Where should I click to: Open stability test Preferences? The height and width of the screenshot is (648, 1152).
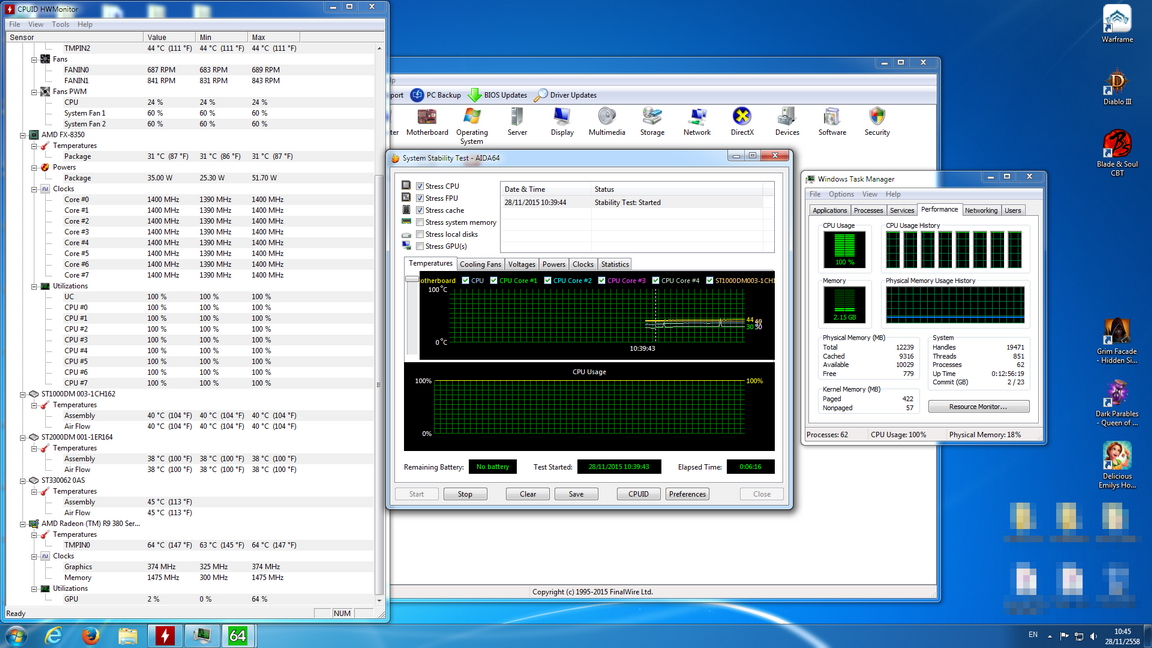(x=687, y=494)
